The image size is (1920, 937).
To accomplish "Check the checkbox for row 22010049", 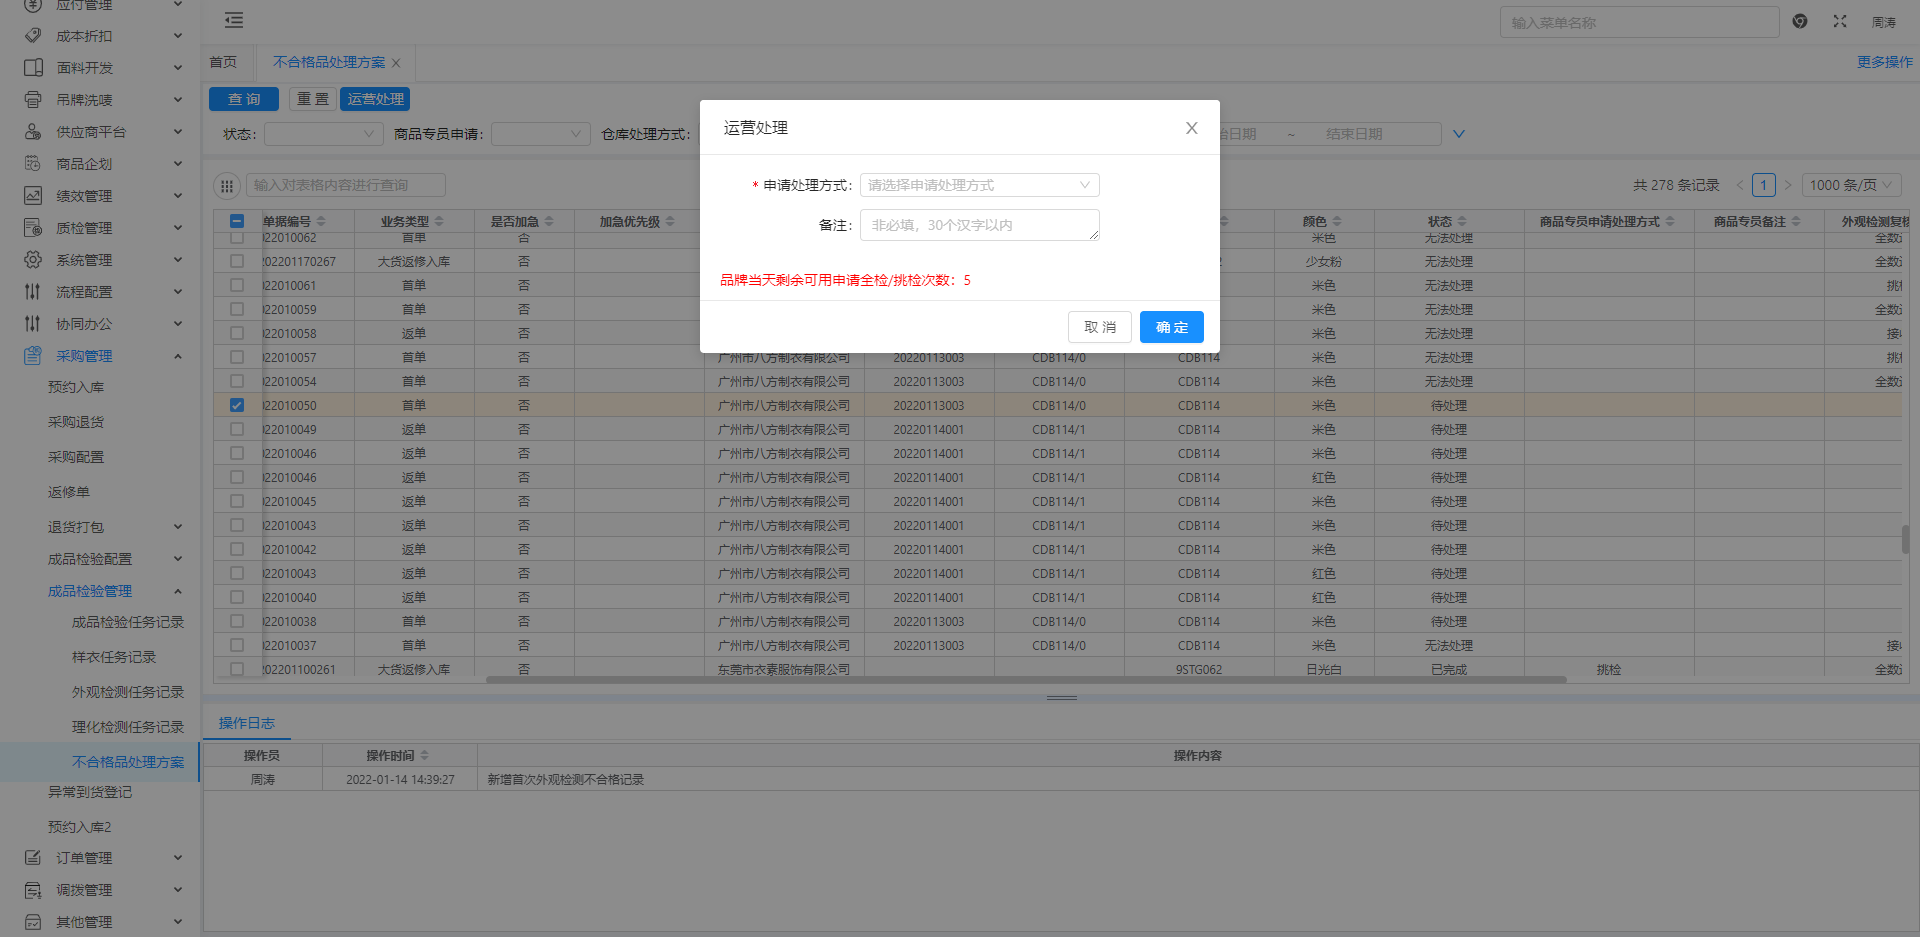I will pos(237,429).
